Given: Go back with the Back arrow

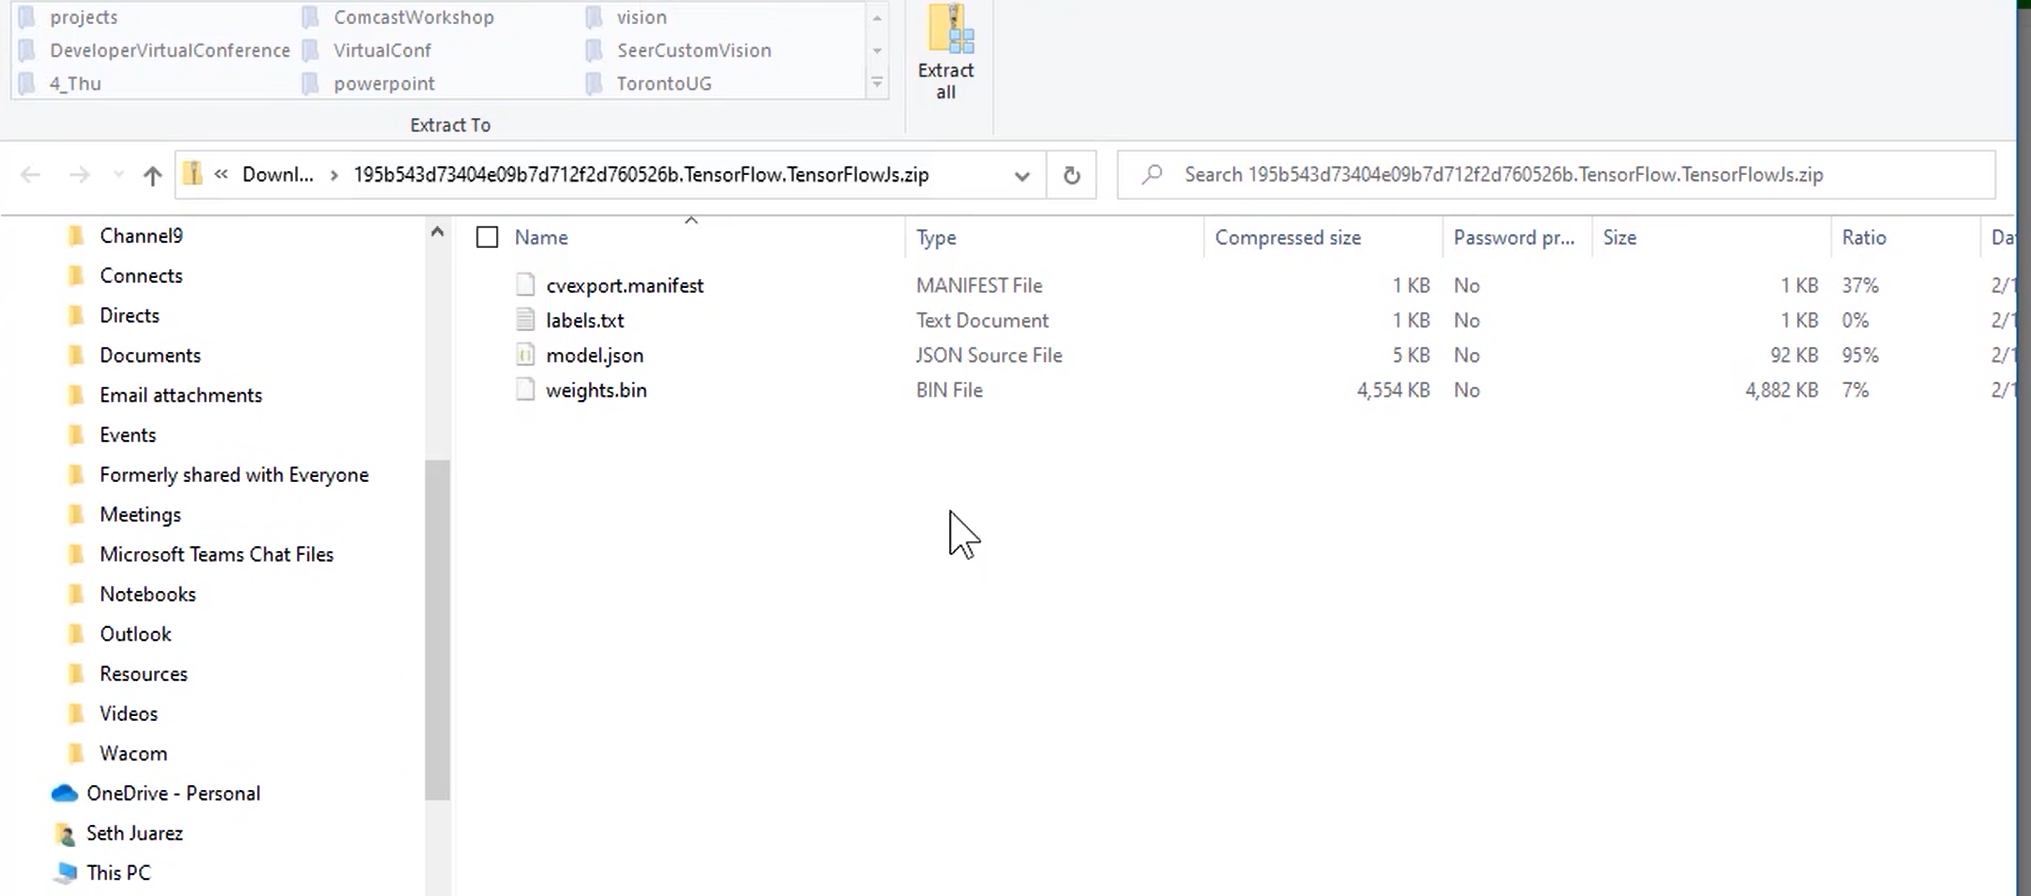Looking at the screenshot, I should coord(30,175).
